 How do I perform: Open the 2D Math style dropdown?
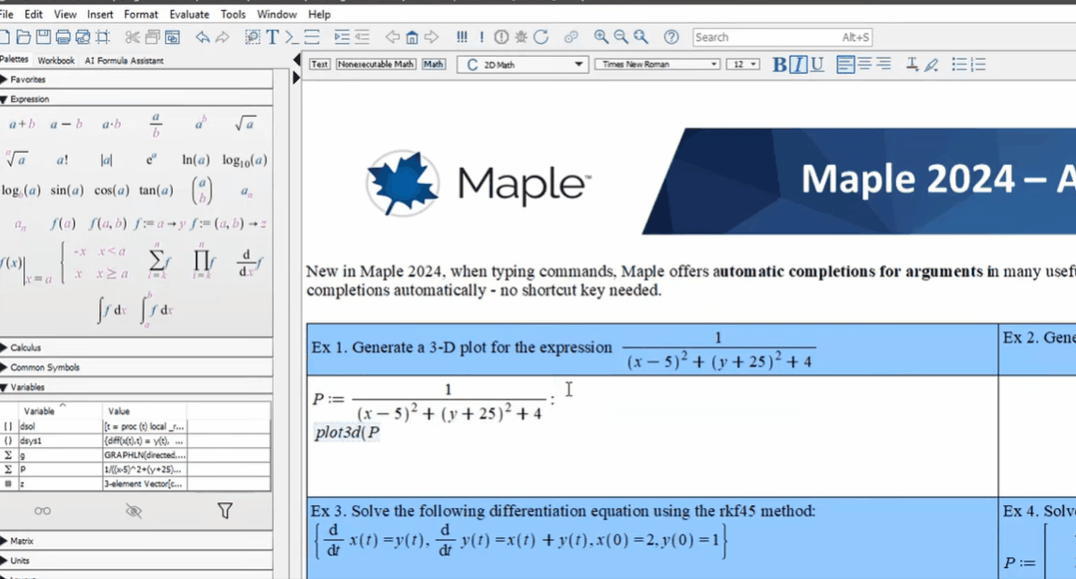pyautogui.click(x=523, y=64)
